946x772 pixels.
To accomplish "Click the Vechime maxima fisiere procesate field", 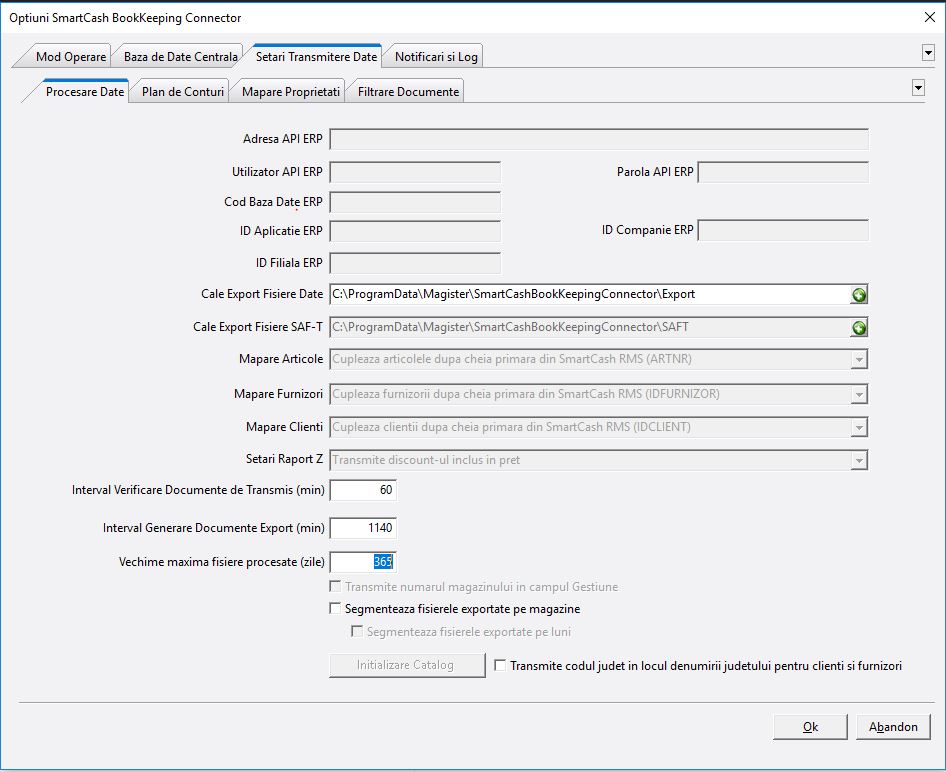I will click(x=363, y=562).
